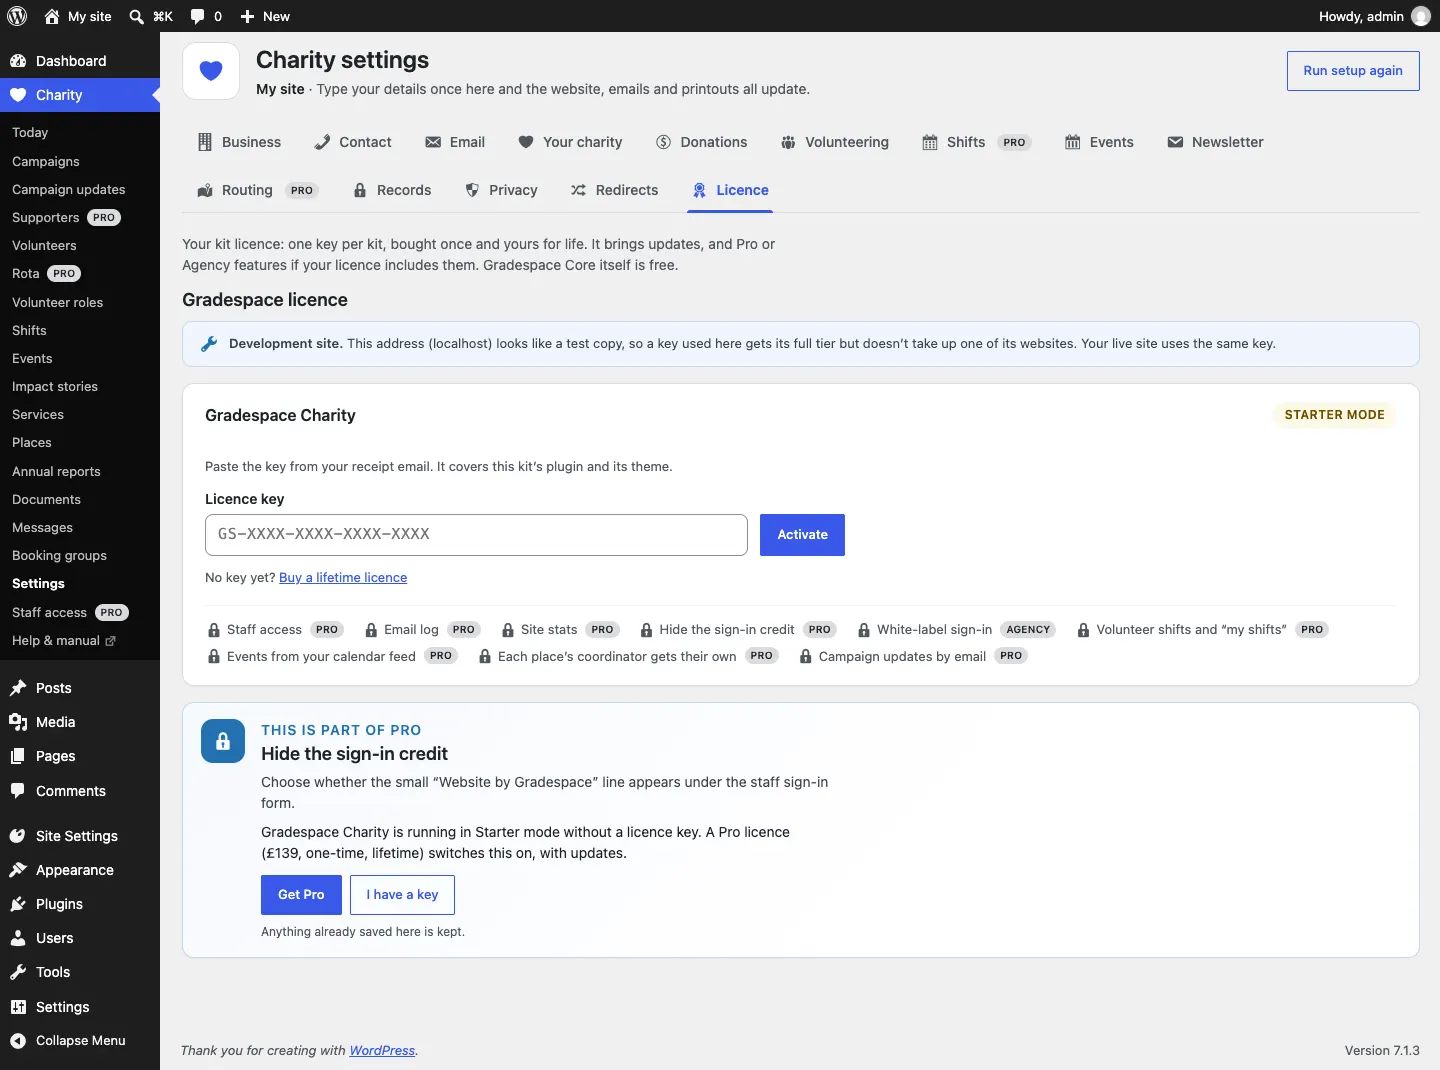The image size is (1440, 1070).
Task: Click the Dashboard gauge icon
Action: click(18, 61)
